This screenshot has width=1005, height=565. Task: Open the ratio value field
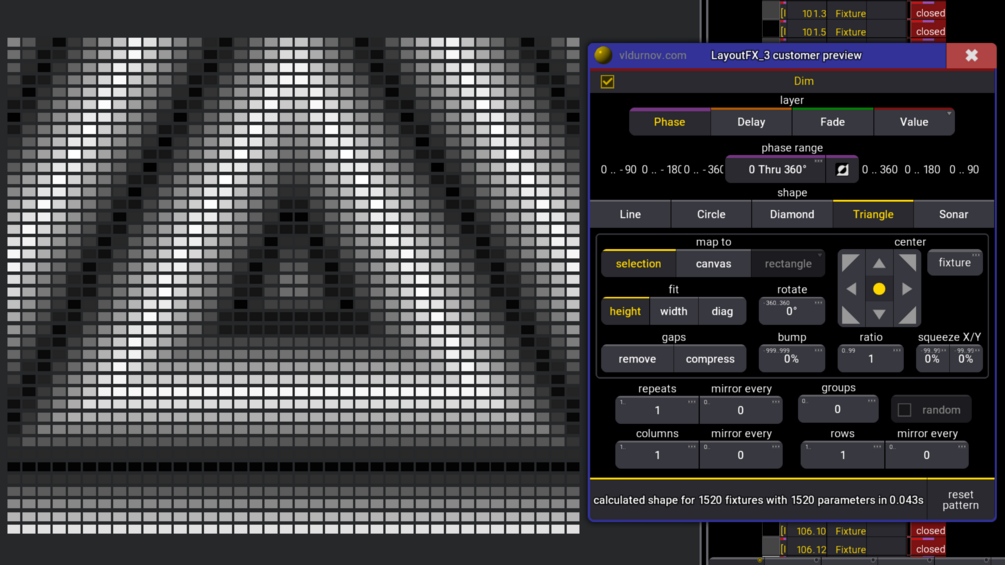(870, 359)
